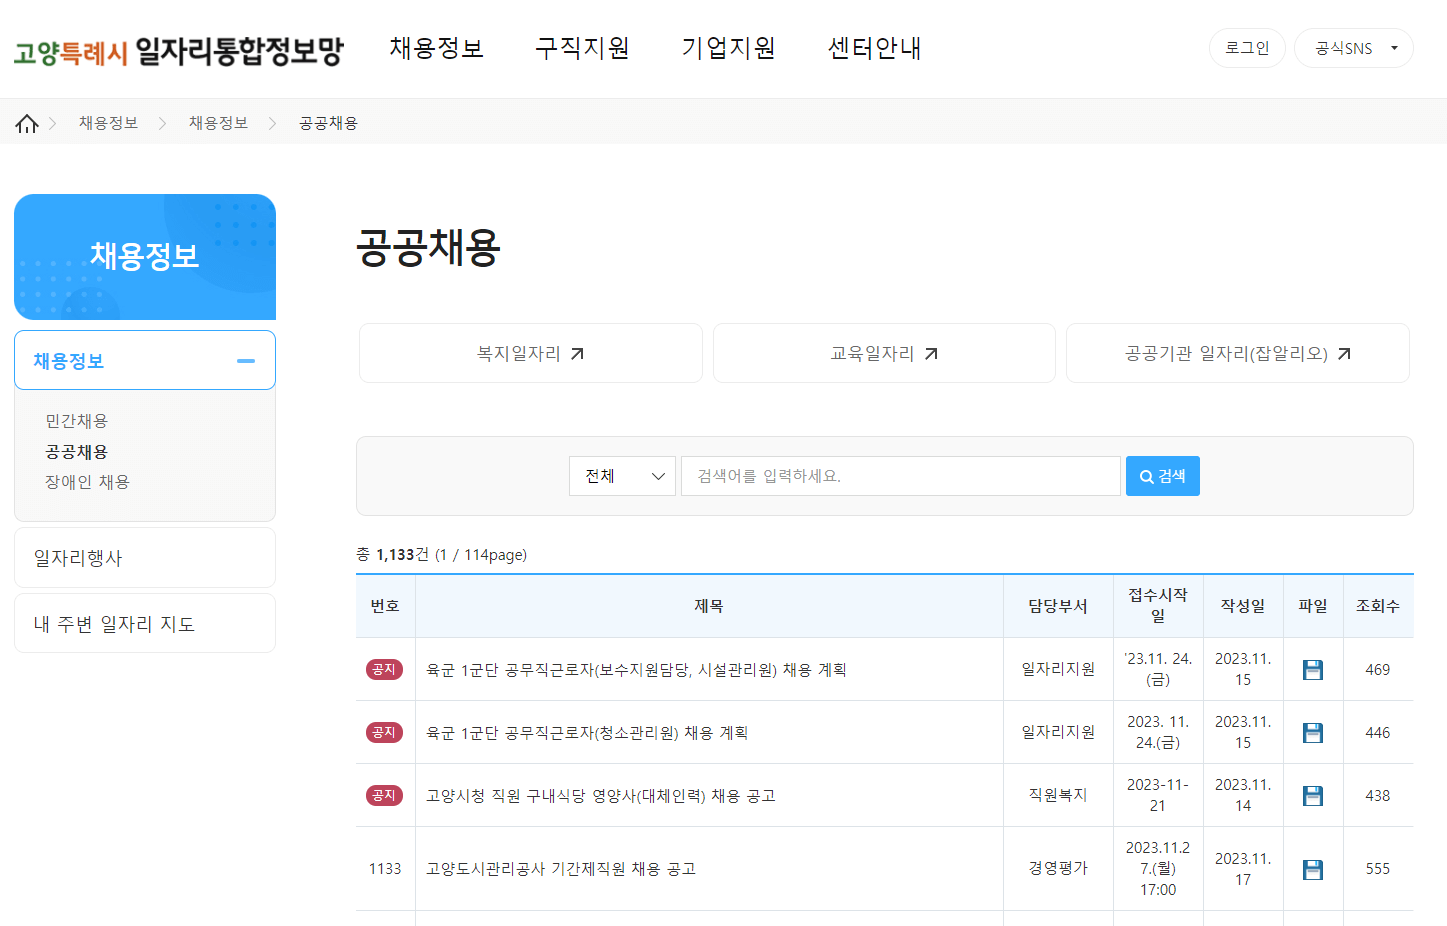Open 고양시청 직원 구내식당 영양사 채용 공고
This screenshot has width=1447, height=926.
coord(601,796)
